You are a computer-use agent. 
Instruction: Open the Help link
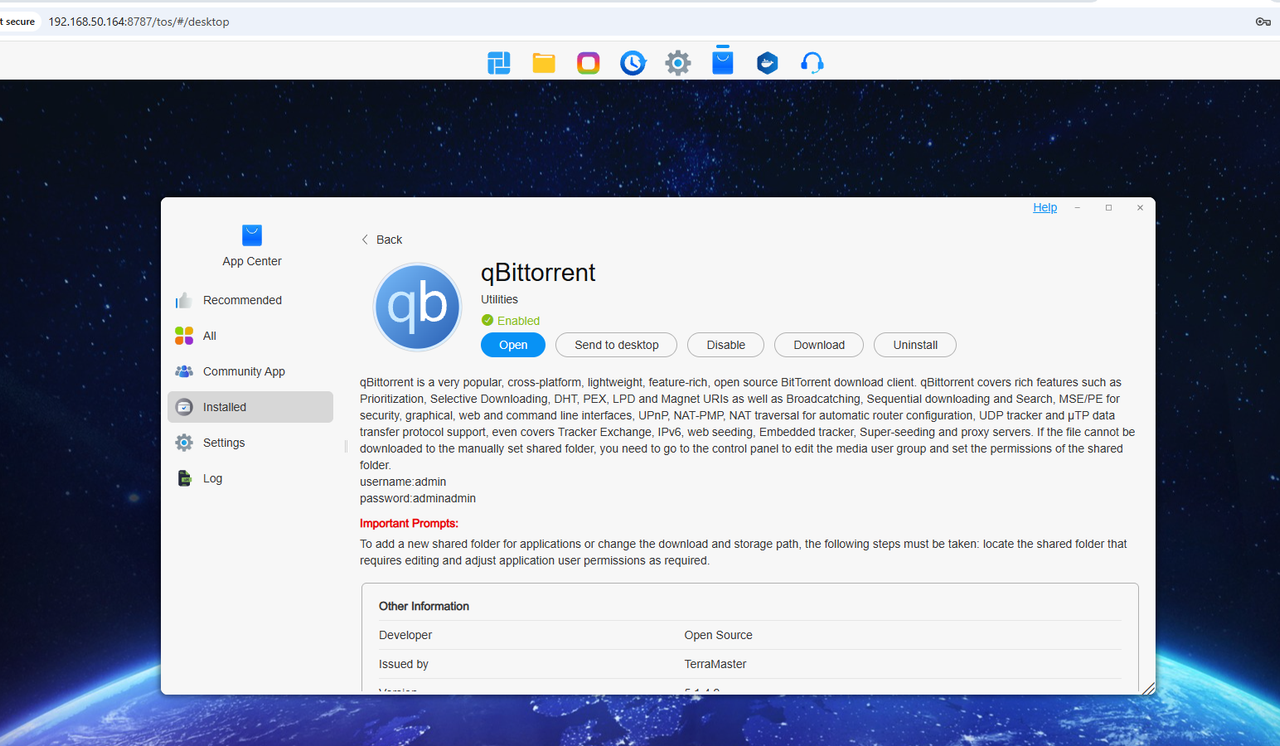[x=1045, y=208]
